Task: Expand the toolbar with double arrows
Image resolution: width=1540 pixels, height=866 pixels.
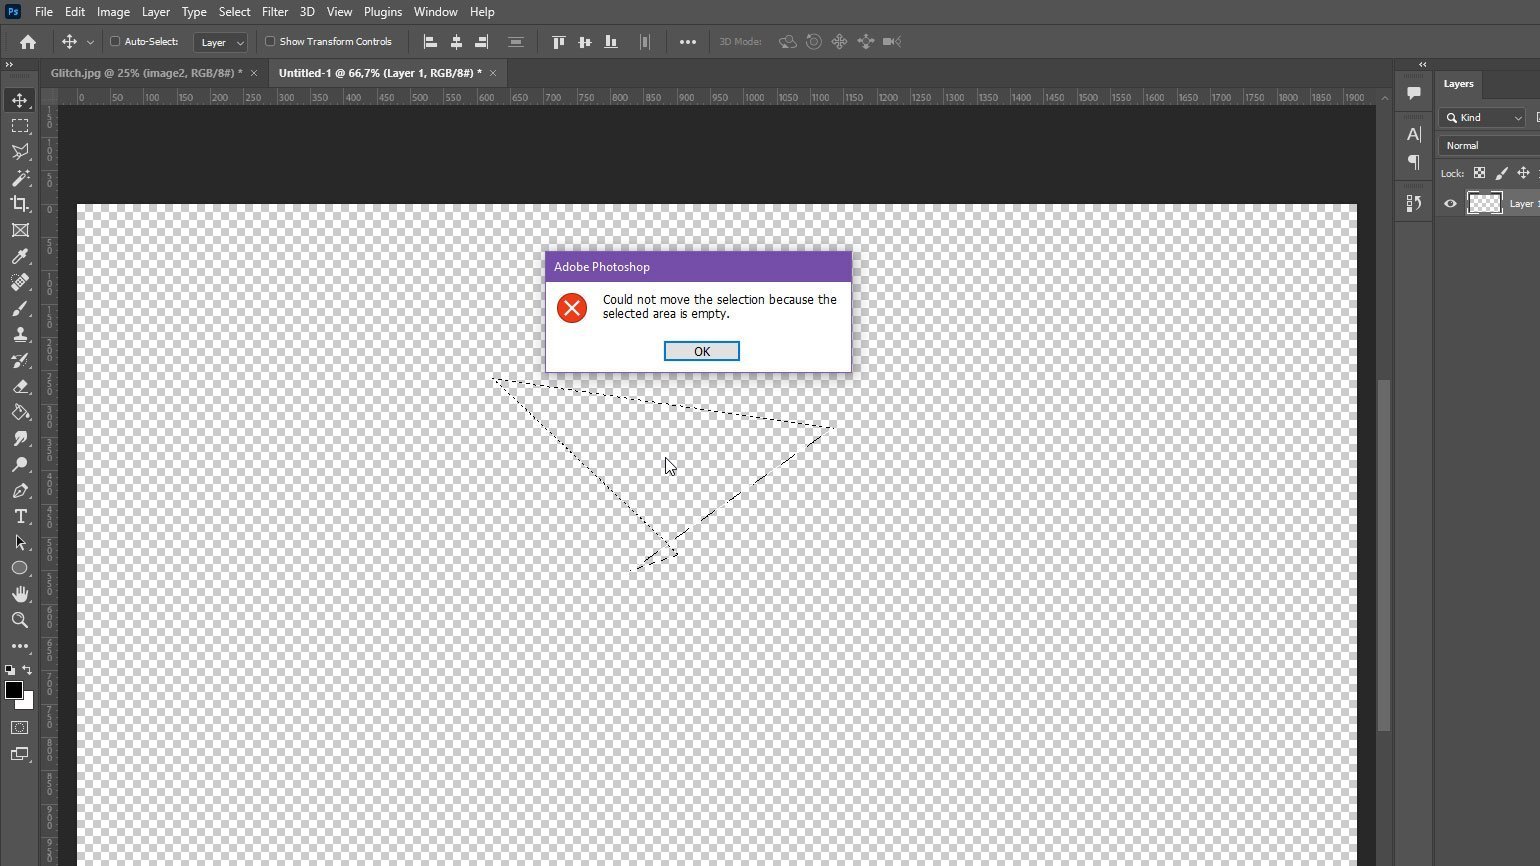Action: (9, 64)
